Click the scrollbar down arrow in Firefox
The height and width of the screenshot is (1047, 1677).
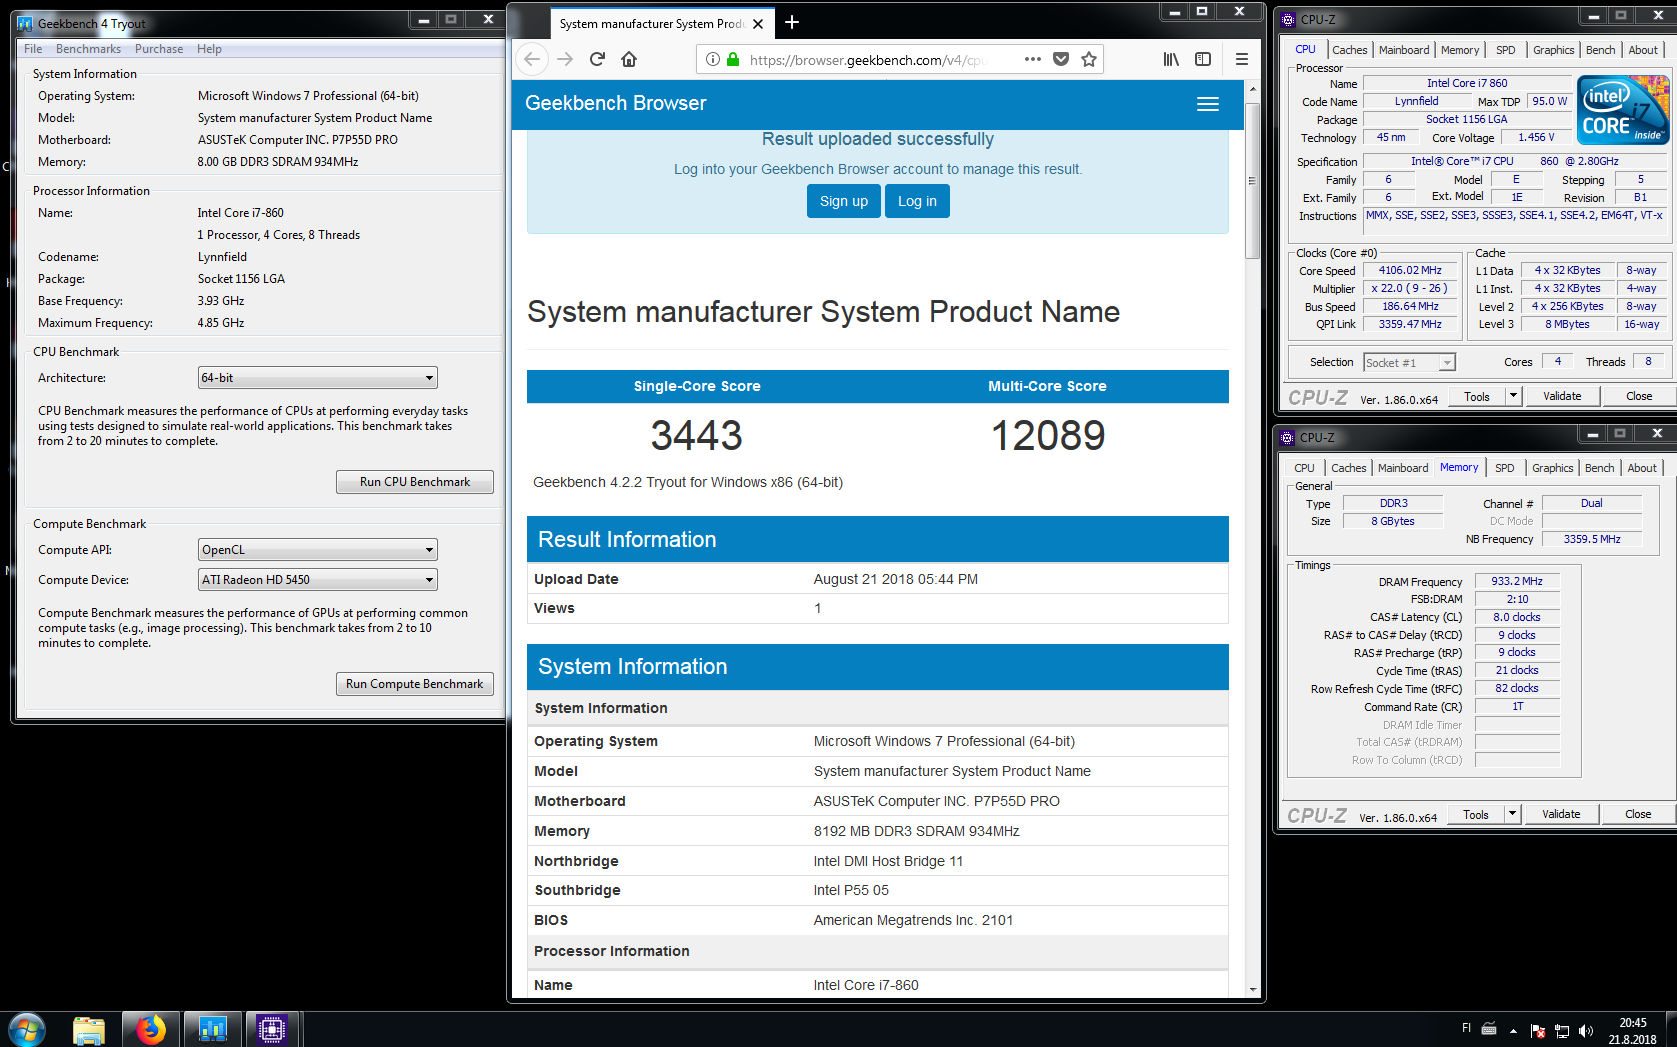(x=1252, y=989)
